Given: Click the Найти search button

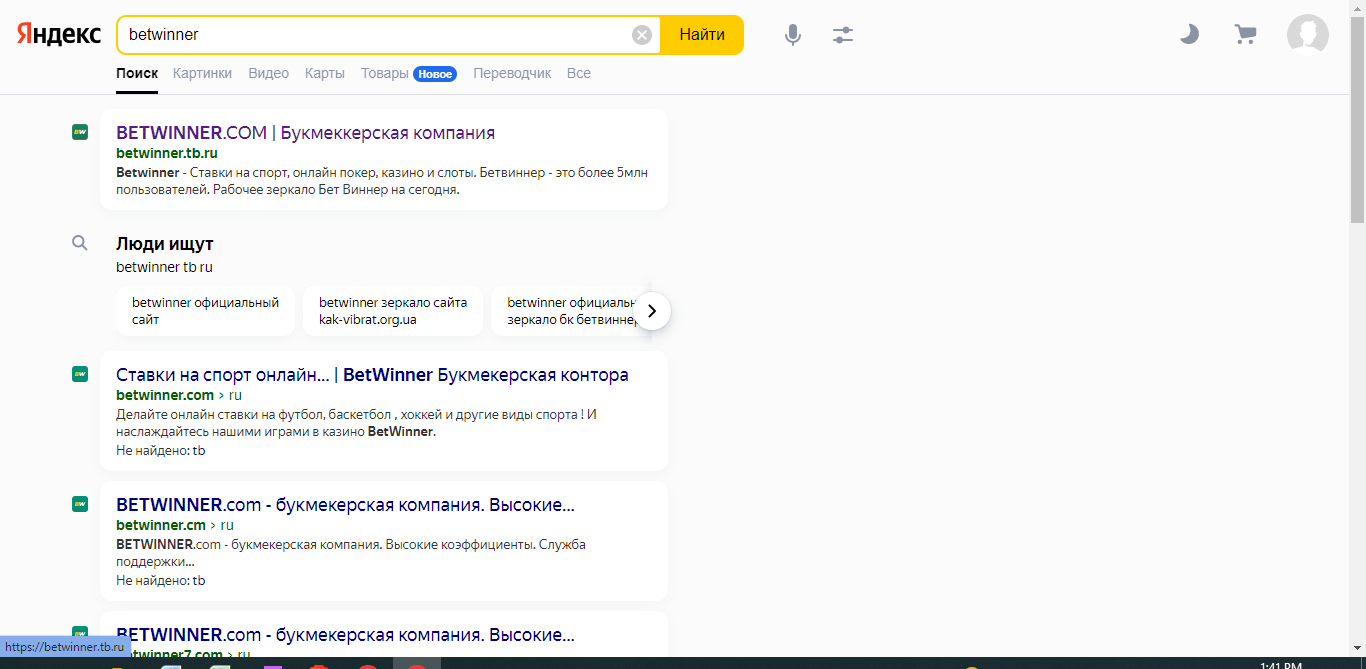Looking at the screenshot, I should click(x=702, y=35).
